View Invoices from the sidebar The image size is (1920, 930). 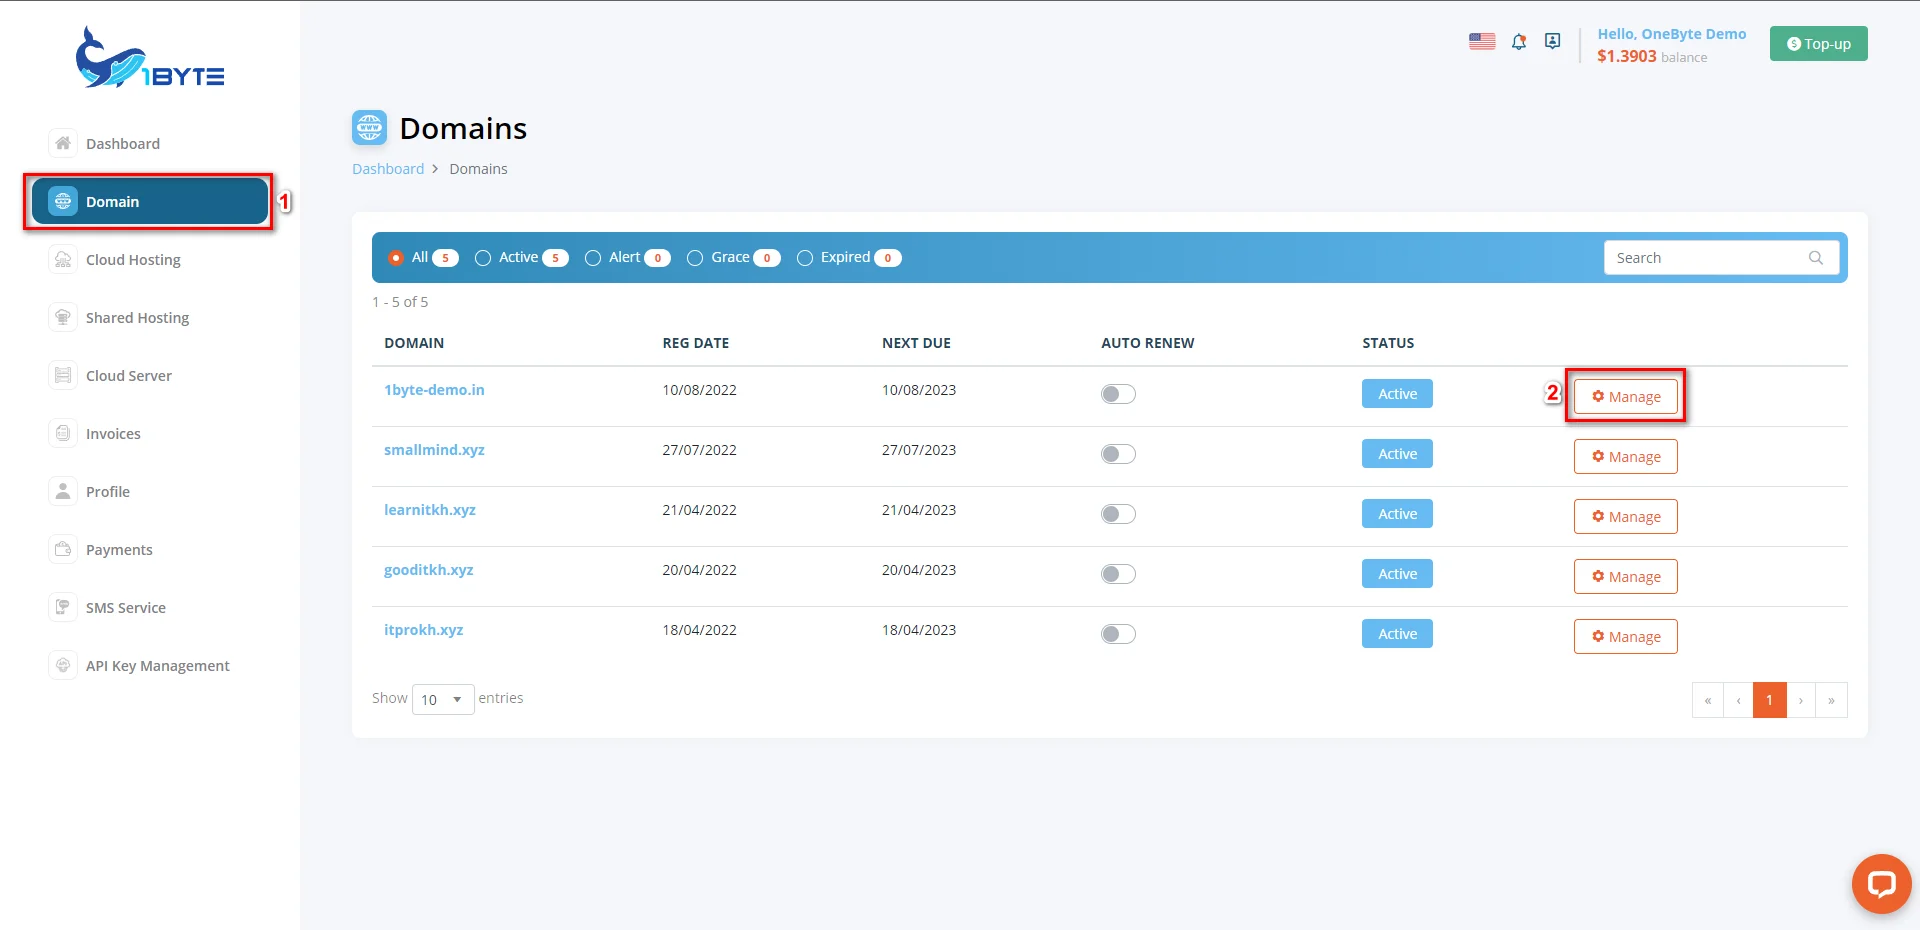pos(112,433)
